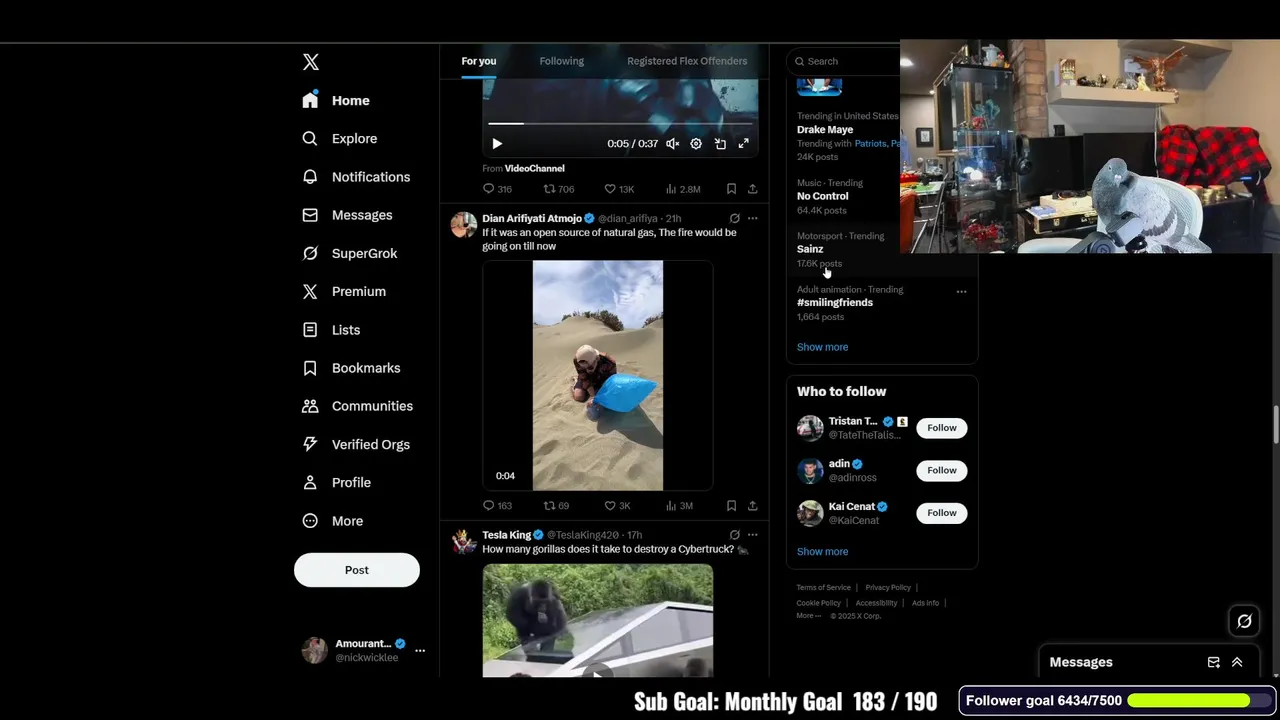Repost the post with 706 reposts

point(558,189)
